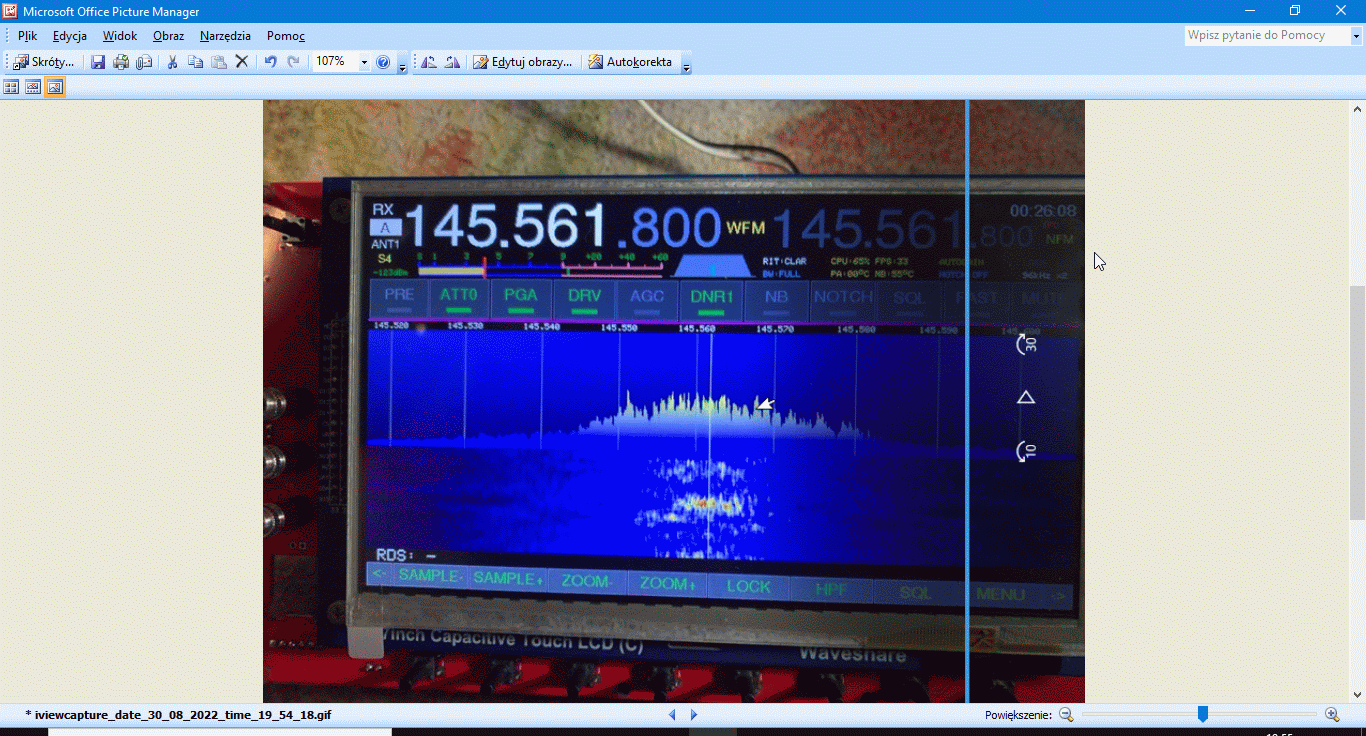The width and height of the screenshot is (1366, 736).
Task: Rotate the picture right
Action: click(x=452, y=62)
